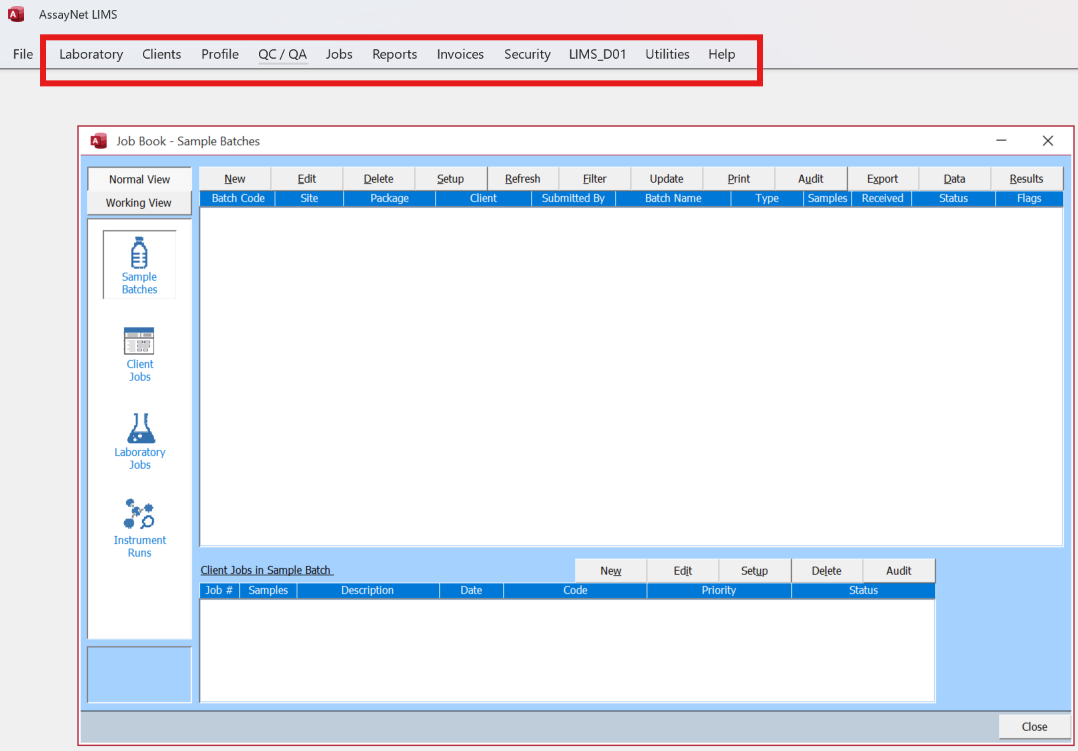1078x751 pixels.
Task: Click Audit in sample batches toolbar
Action: [811, 179]
